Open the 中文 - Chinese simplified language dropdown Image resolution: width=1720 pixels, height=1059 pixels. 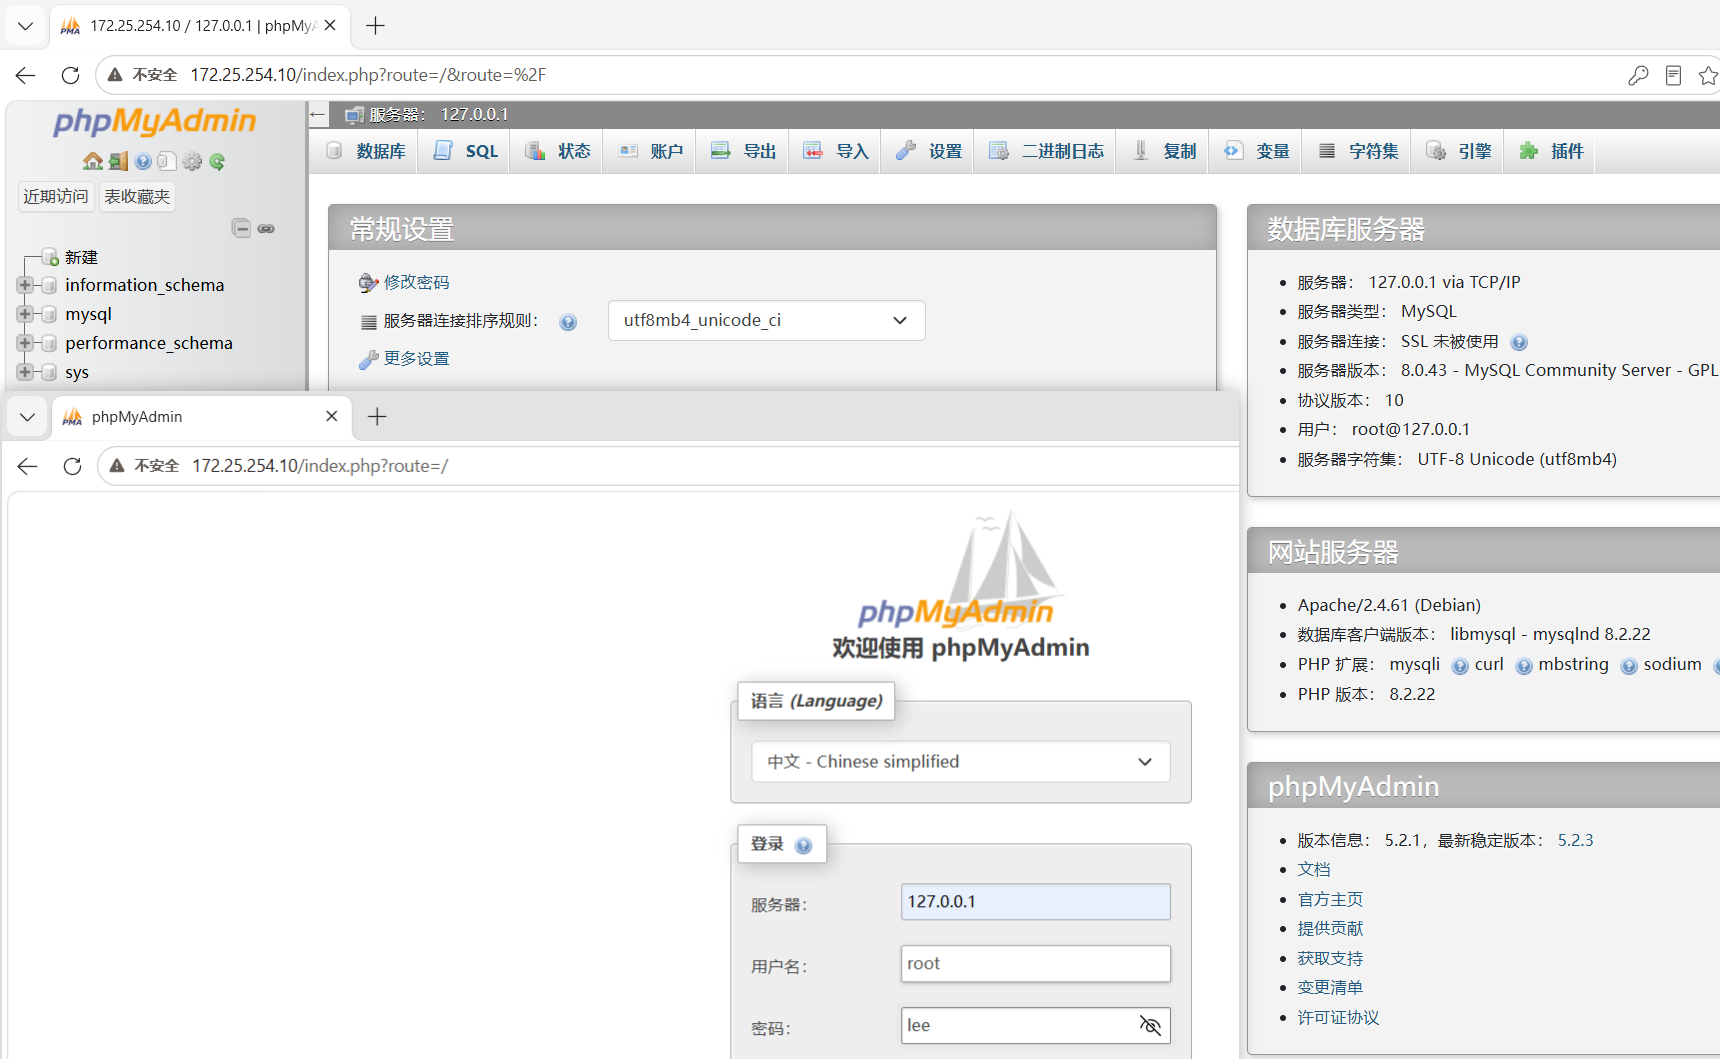961,762
